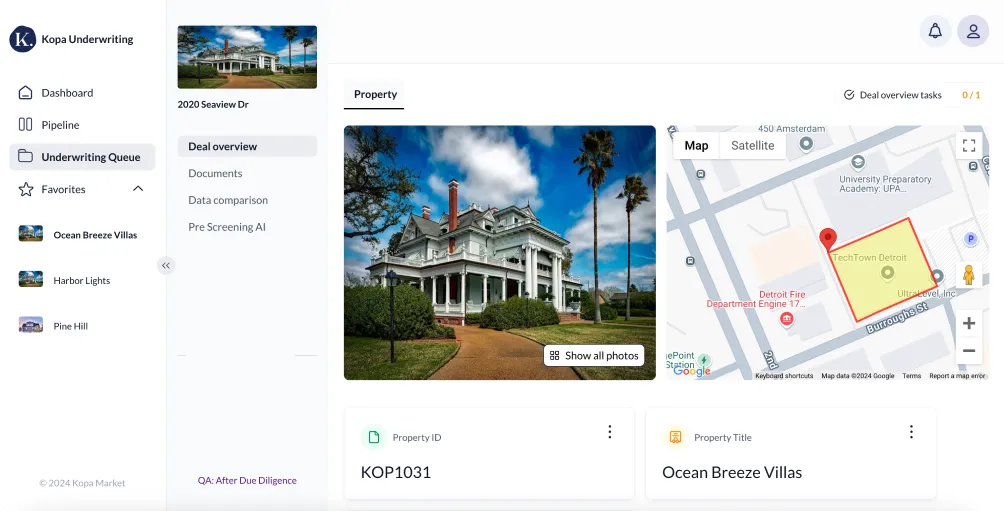
Task: Open Underwriting Queue
Action: tap(82, 157)
